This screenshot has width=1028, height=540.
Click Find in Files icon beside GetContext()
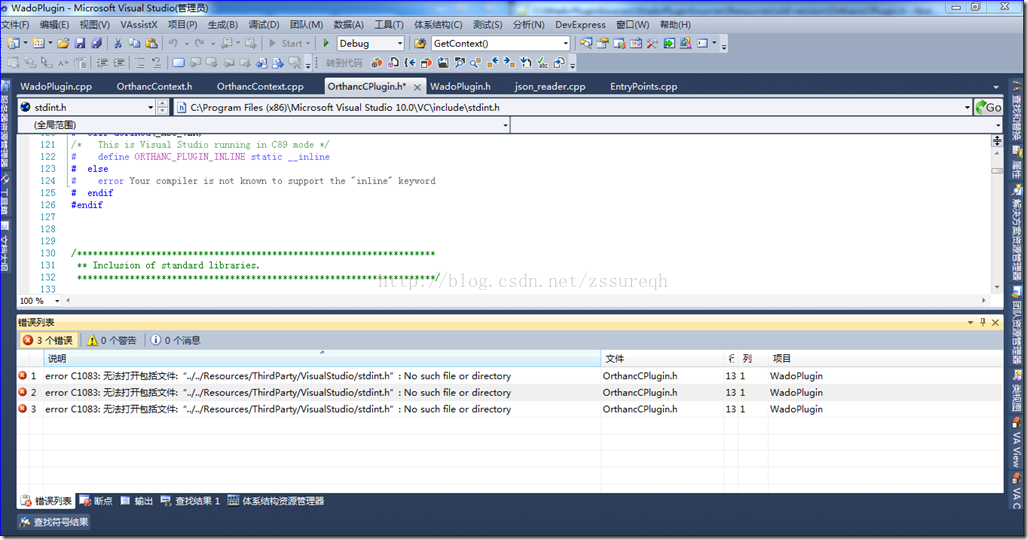coord(420,43)
